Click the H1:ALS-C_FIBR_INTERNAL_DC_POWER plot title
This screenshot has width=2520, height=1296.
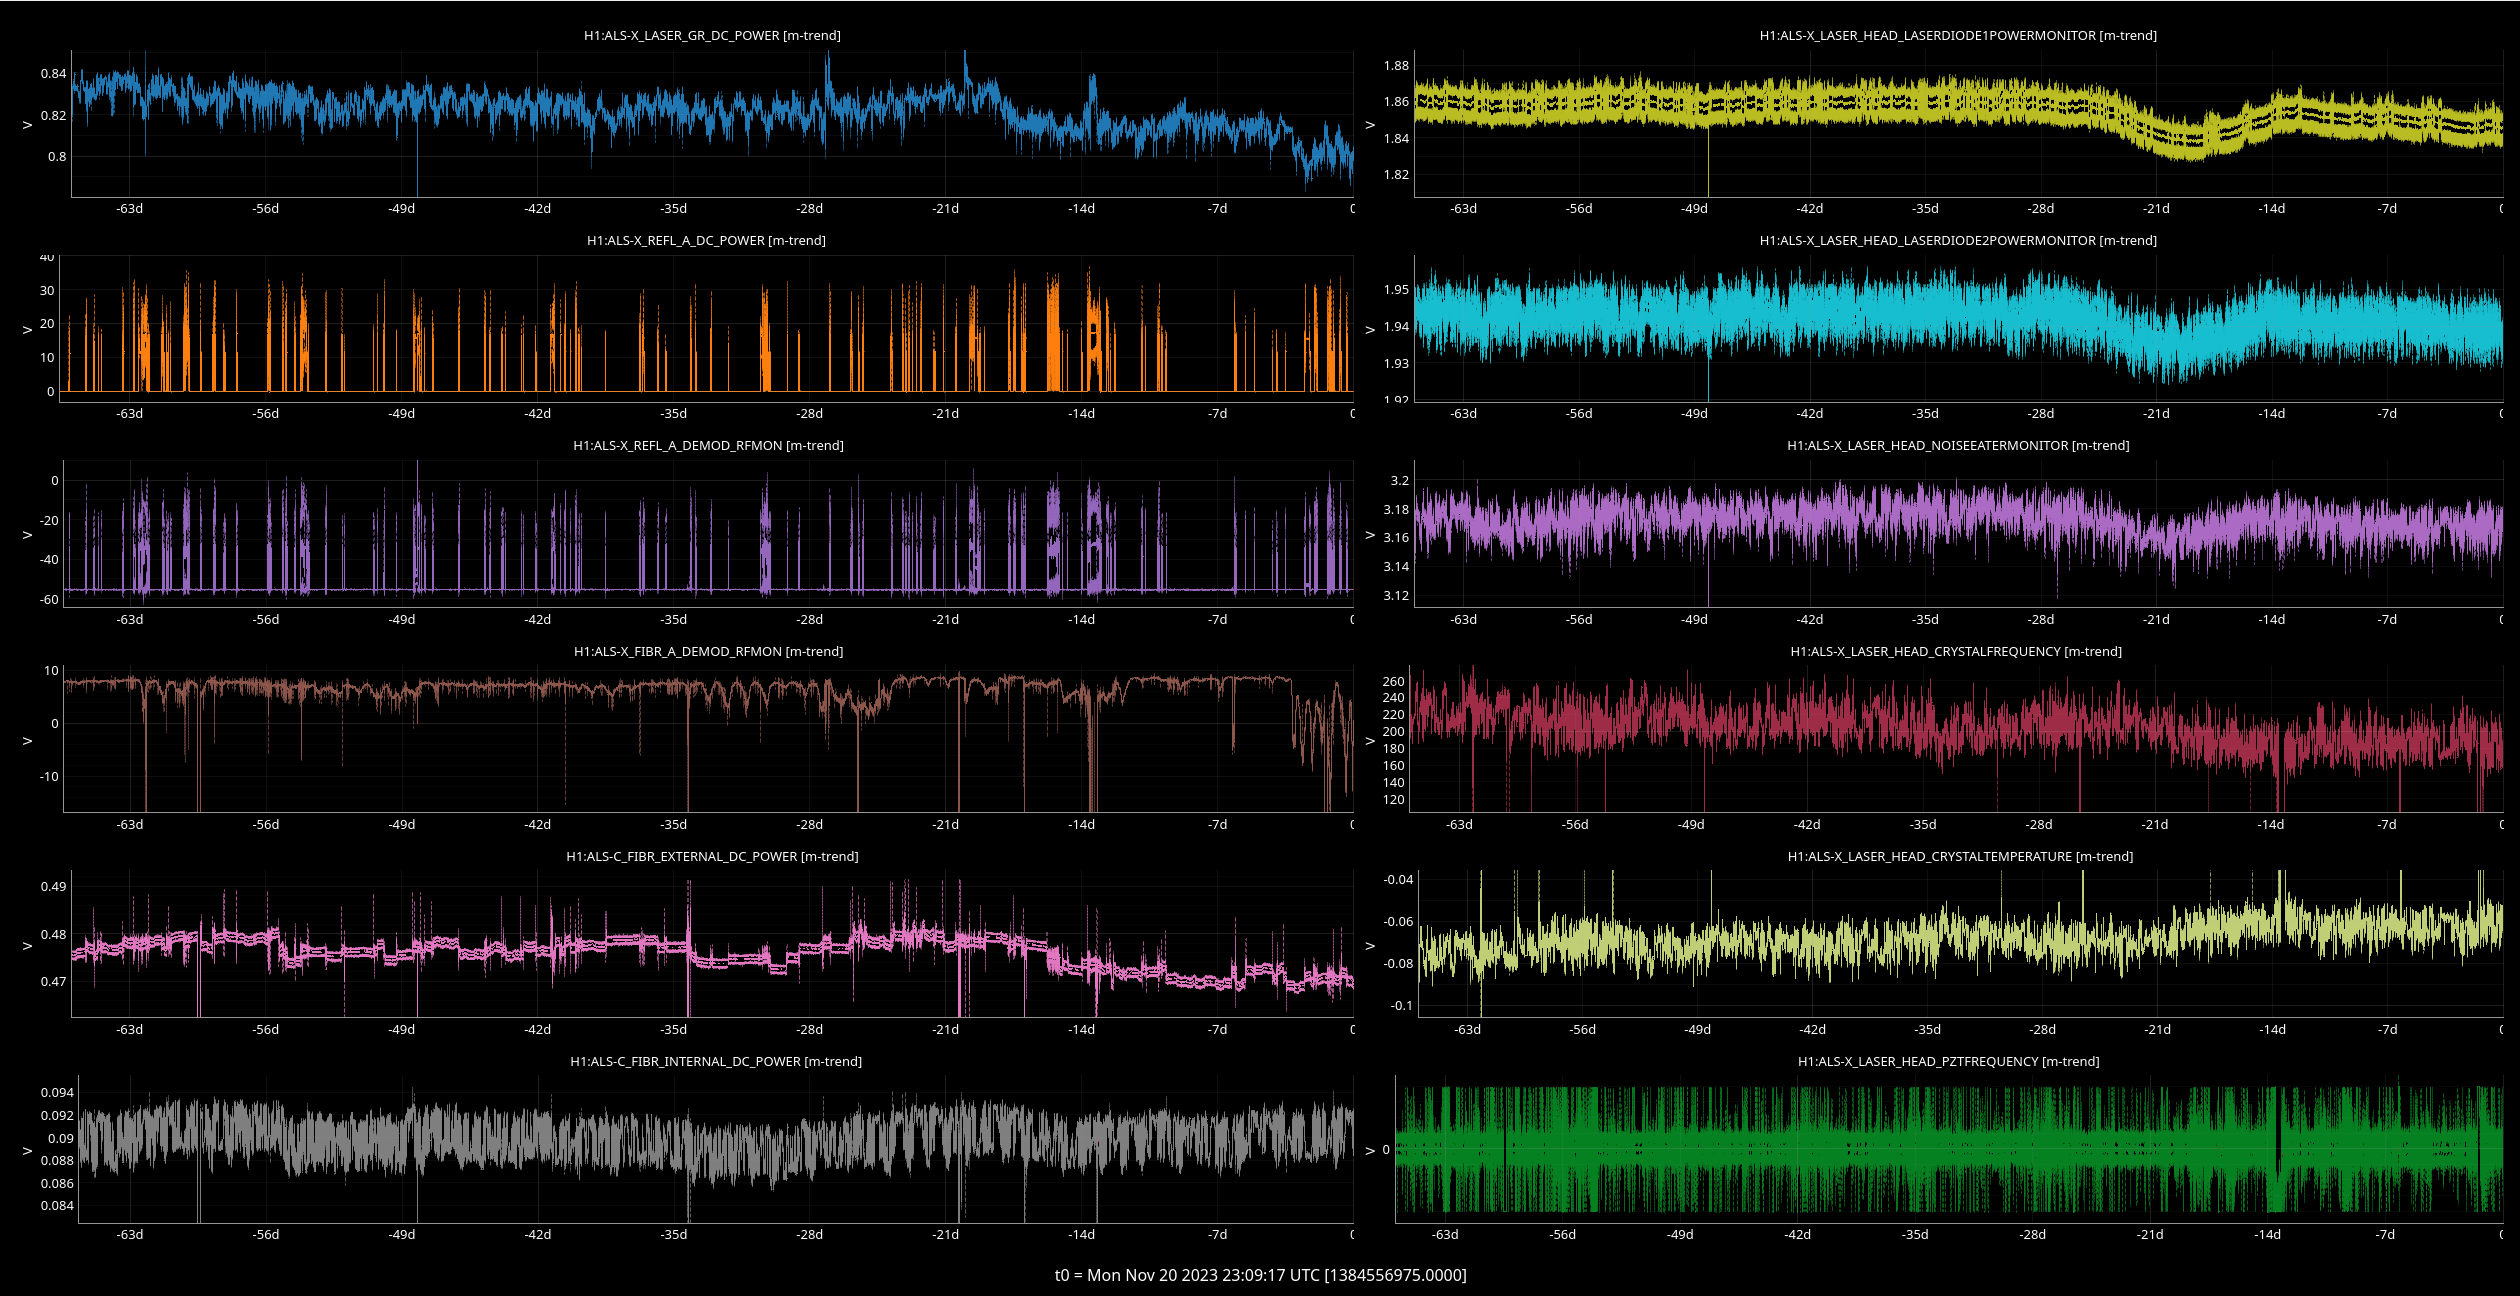pos(716,1061)
